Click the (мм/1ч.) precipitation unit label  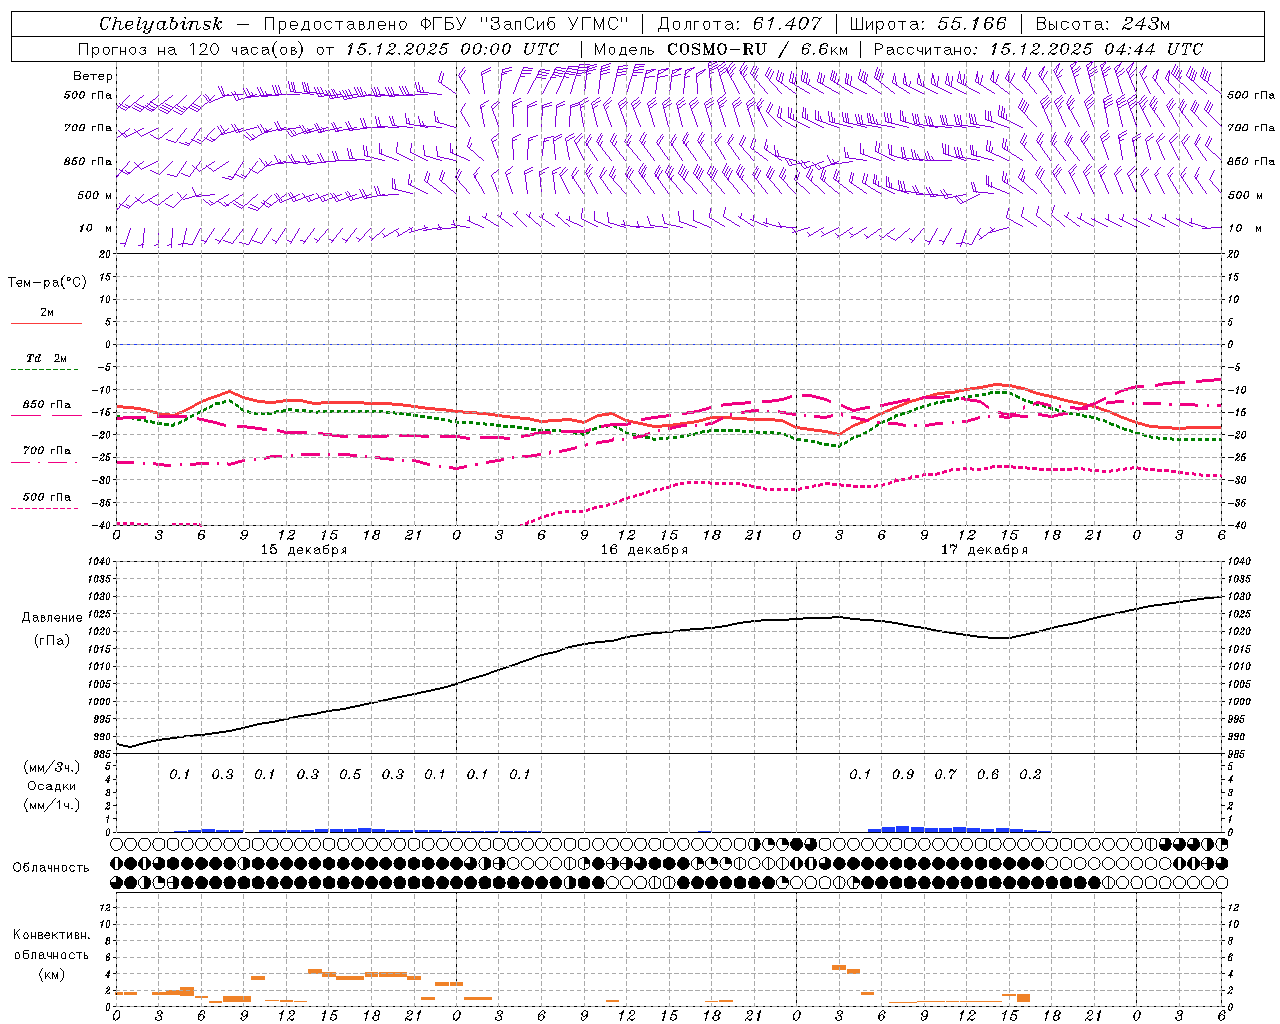tap(52, 805)
